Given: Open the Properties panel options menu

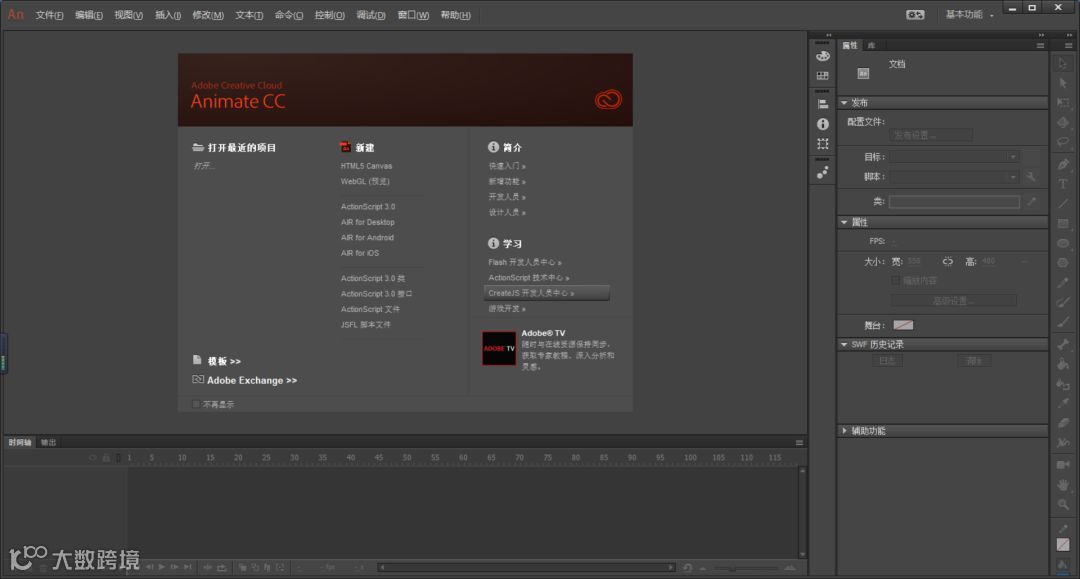Looking at the screenshot, I should (1040, 45).
